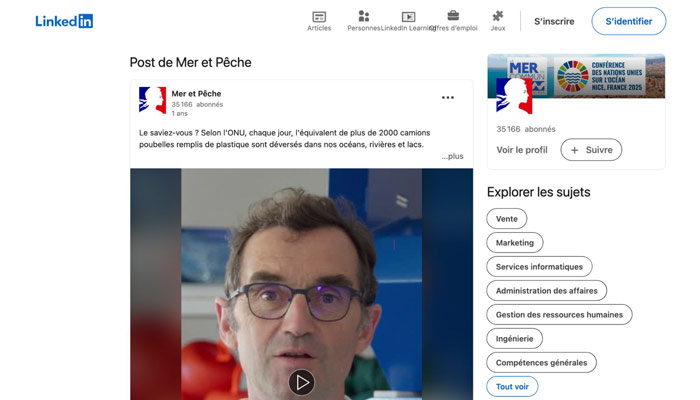This screenshot has height=400, width=700.
Task: Follow Mer et Pêche with Suivre
Action: (591, 150)
